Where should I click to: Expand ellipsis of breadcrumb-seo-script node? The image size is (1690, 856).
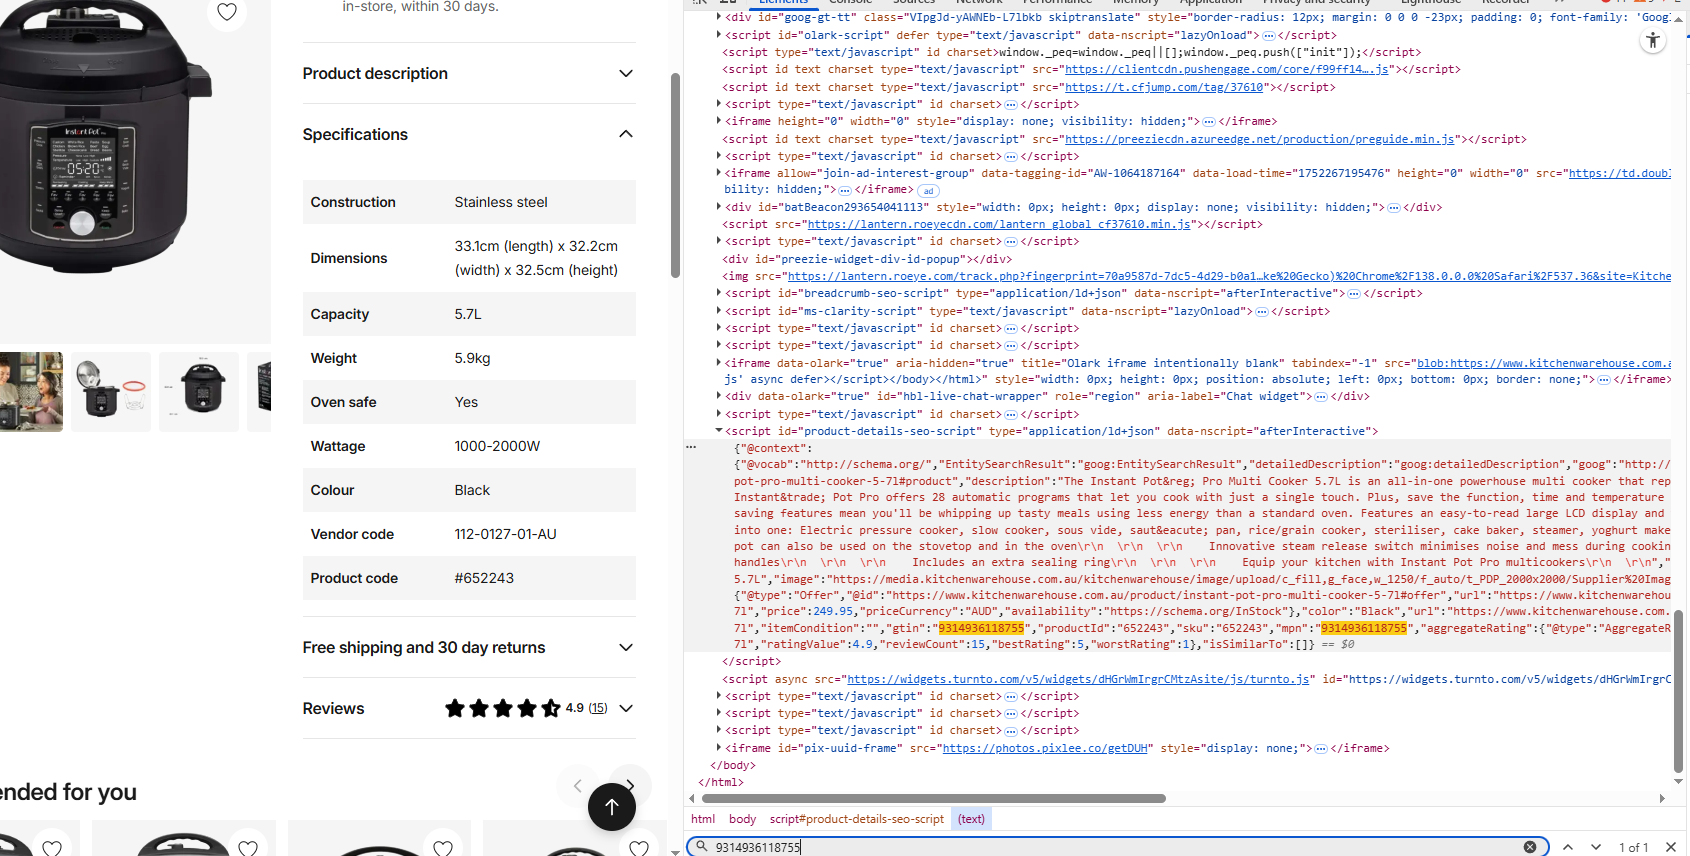(1354, 293)
